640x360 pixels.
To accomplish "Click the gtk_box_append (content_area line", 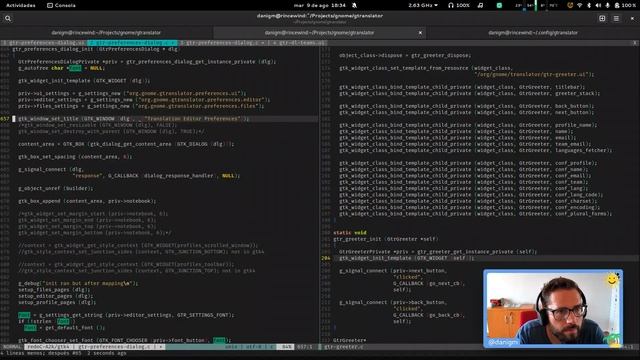I will [87, 201].
